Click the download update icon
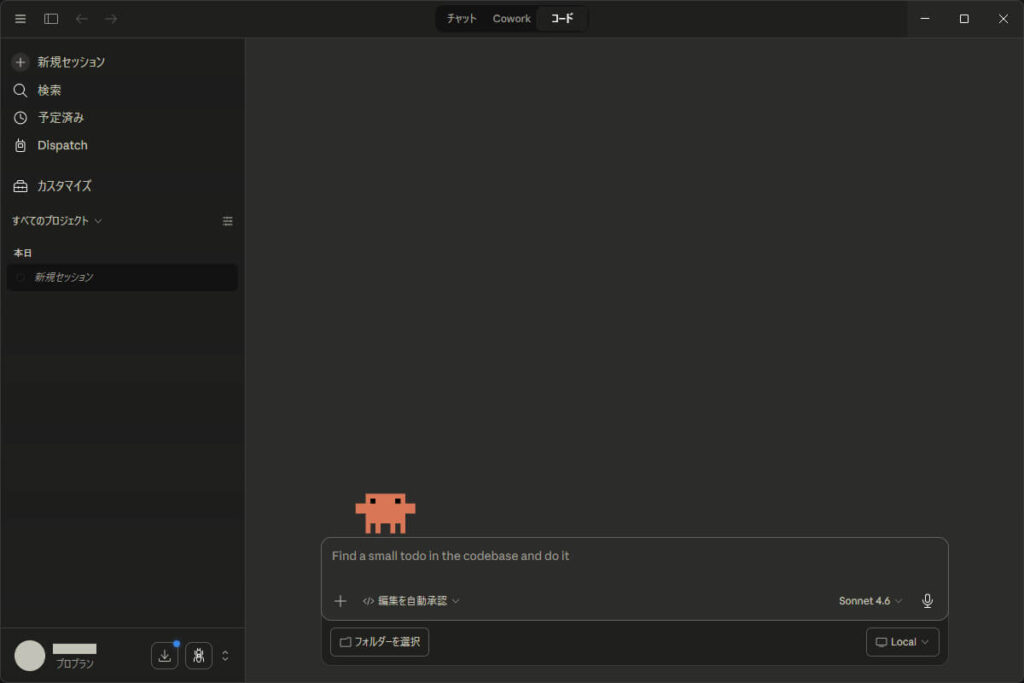Viewport: 1024px width, 683px height. (x=165, y=656)
